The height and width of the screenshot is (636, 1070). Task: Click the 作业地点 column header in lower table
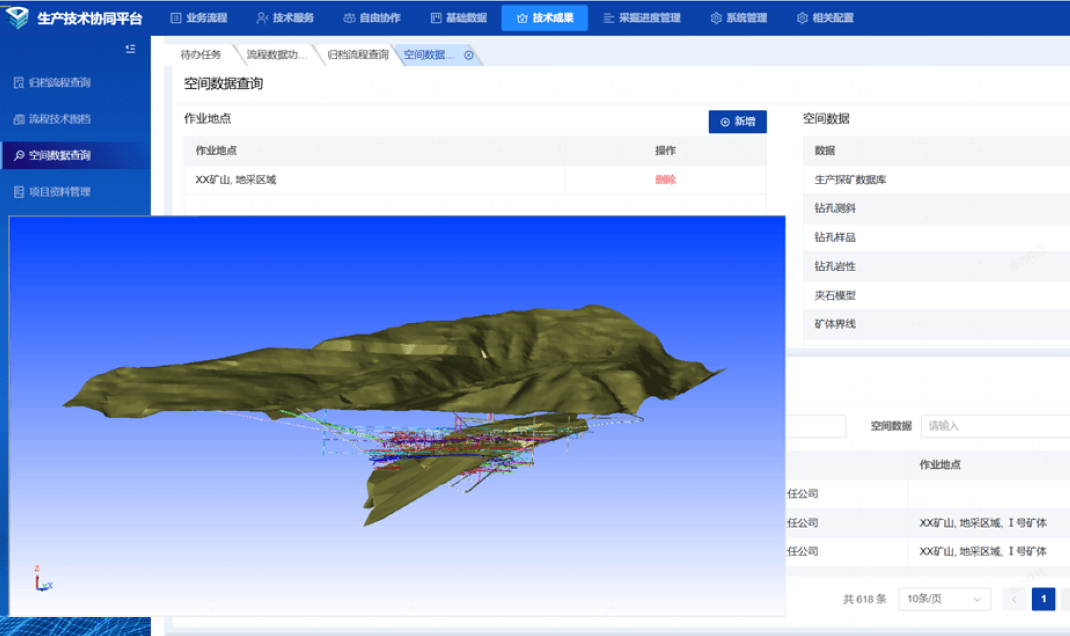click(x=940, y=465)
